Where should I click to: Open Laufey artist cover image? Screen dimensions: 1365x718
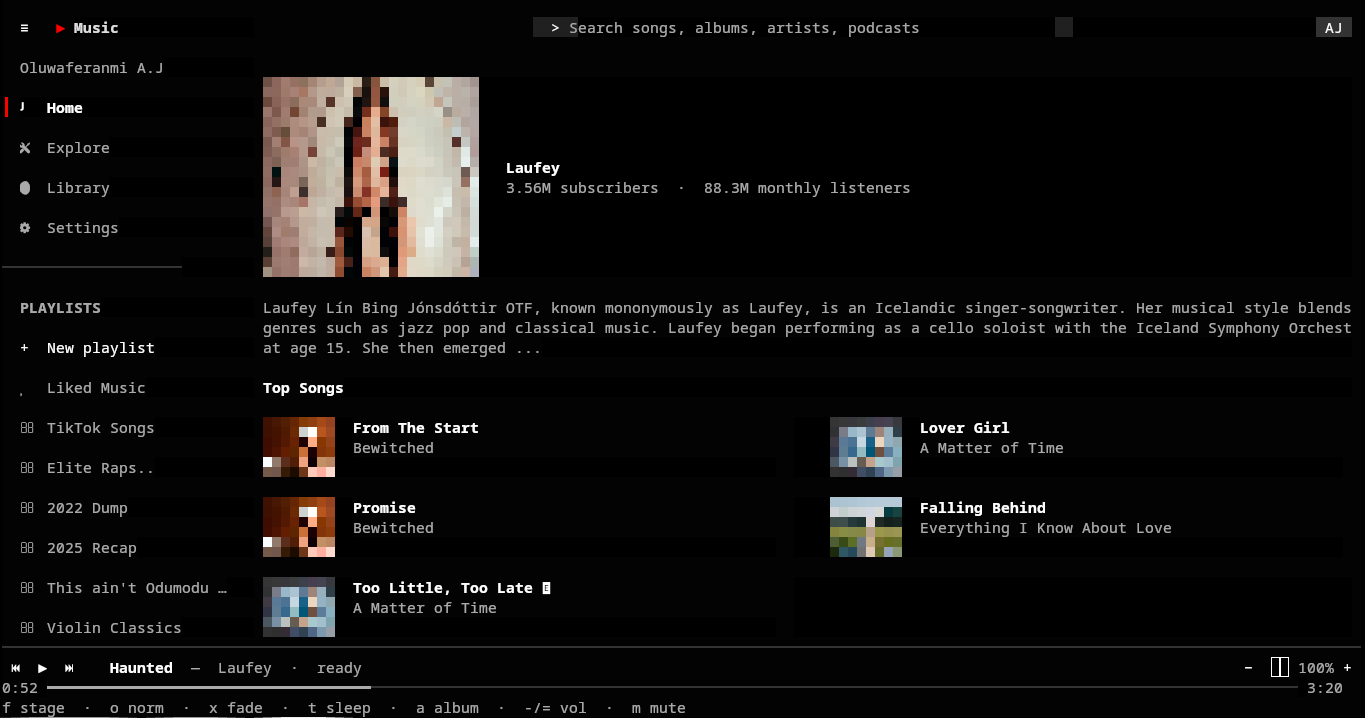click(x=371, y=177)
